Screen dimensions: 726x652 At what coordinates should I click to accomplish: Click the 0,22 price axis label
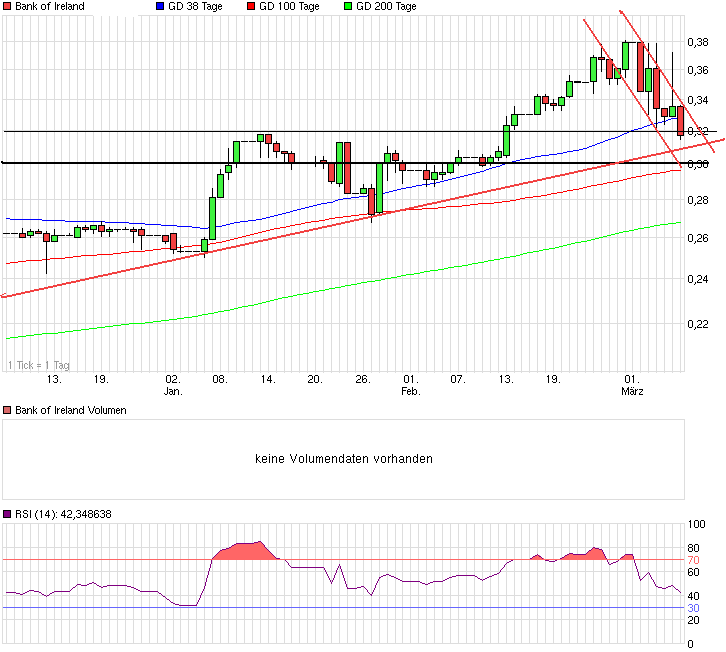click(698, 323)
